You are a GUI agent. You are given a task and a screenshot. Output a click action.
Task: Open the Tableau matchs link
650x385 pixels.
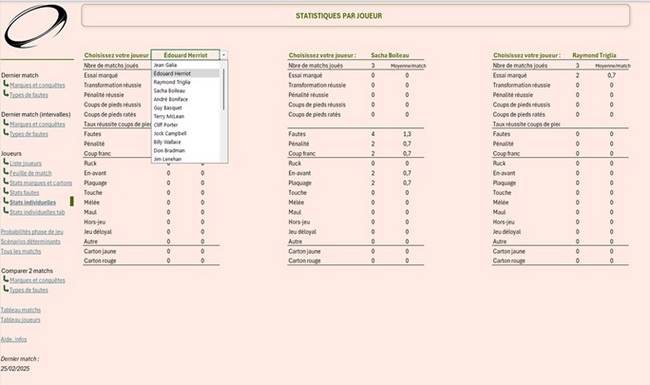[x=21, y=310]
